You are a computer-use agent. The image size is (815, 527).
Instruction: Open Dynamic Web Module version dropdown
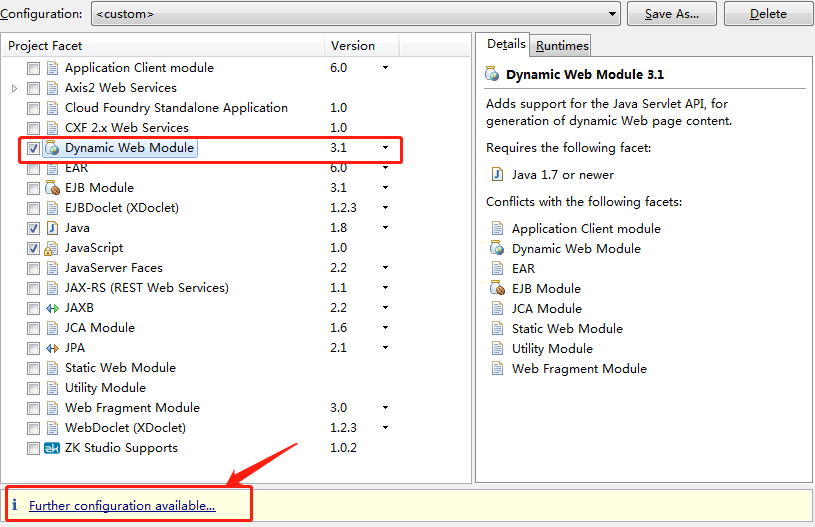(x=385, y=148)
